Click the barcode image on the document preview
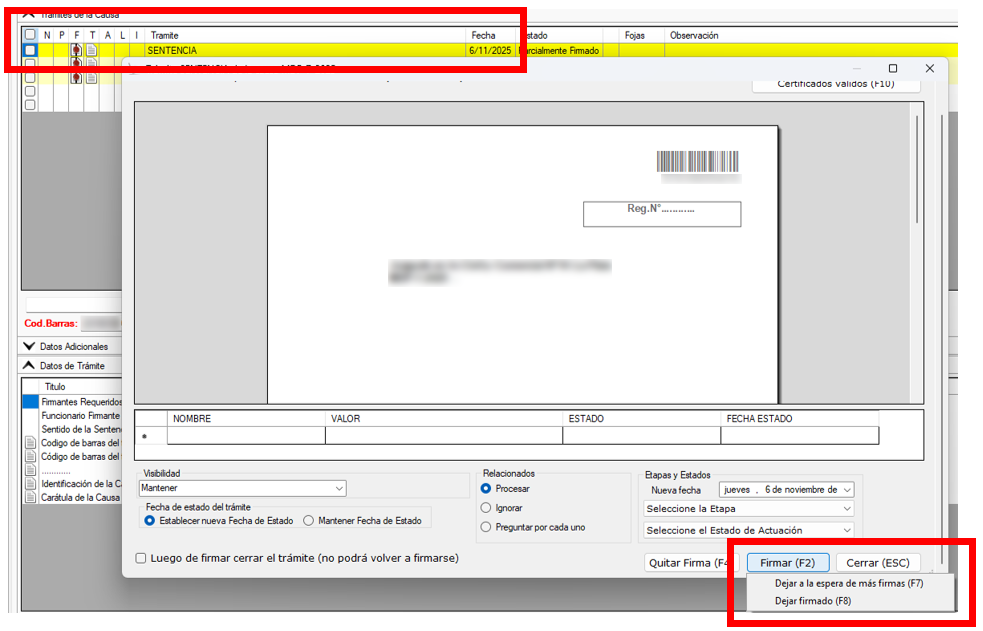The image size is (983, 631). click(x=697, y=162)
